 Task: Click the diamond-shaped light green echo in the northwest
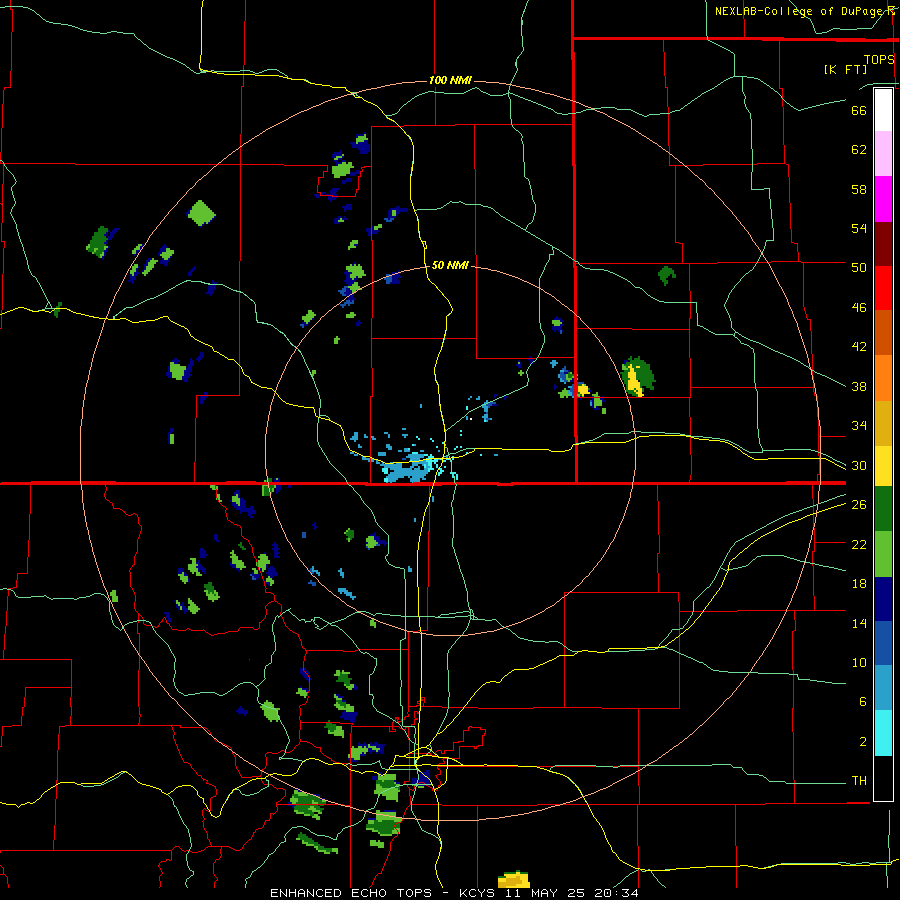tap(201, 213)
